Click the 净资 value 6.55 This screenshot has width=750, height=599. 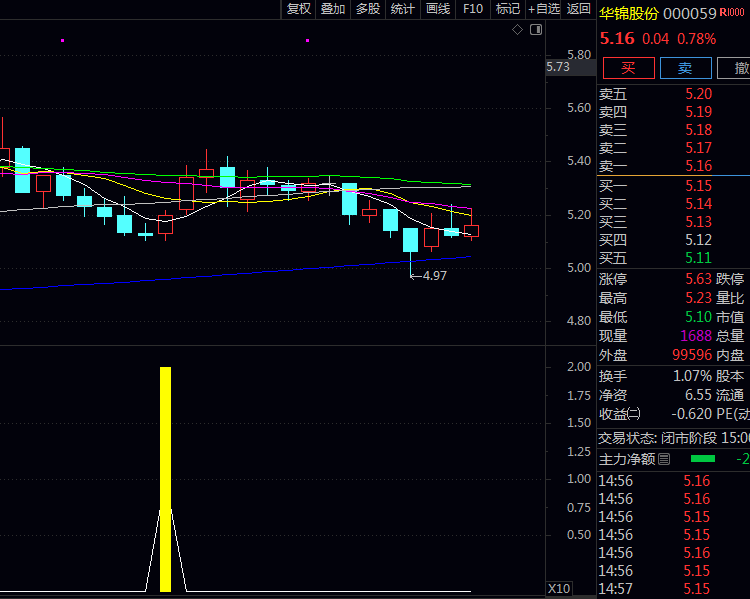coord(698,395)
